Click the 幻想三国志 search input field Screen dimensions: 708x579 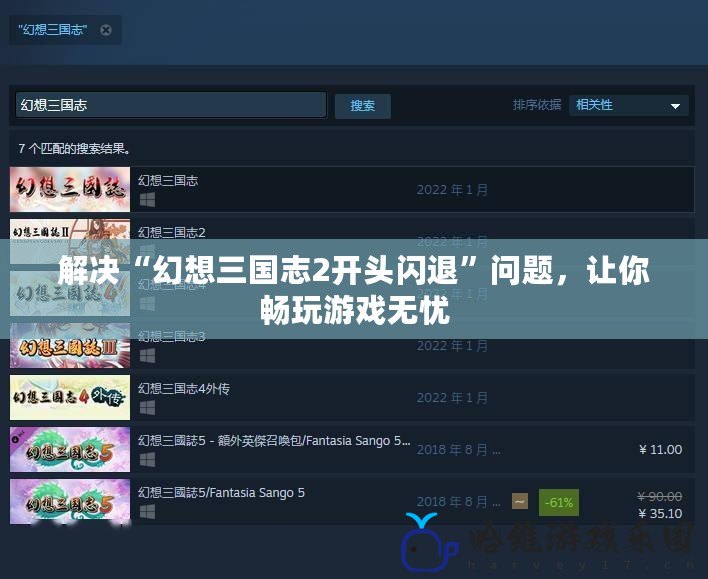coord(171,105)
